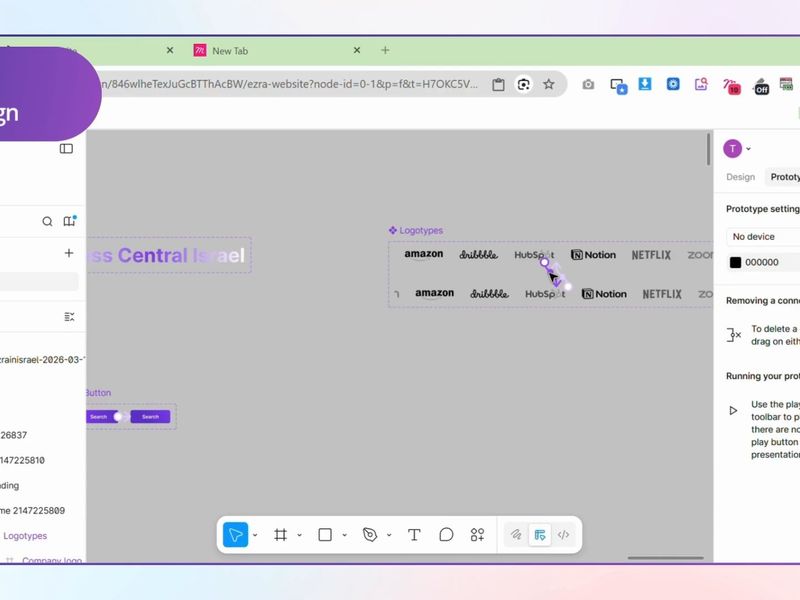The height and width of the screenshot is (600, 800).
Task: Toggle the left sidebar panel icon
Action: click(66, 148)
